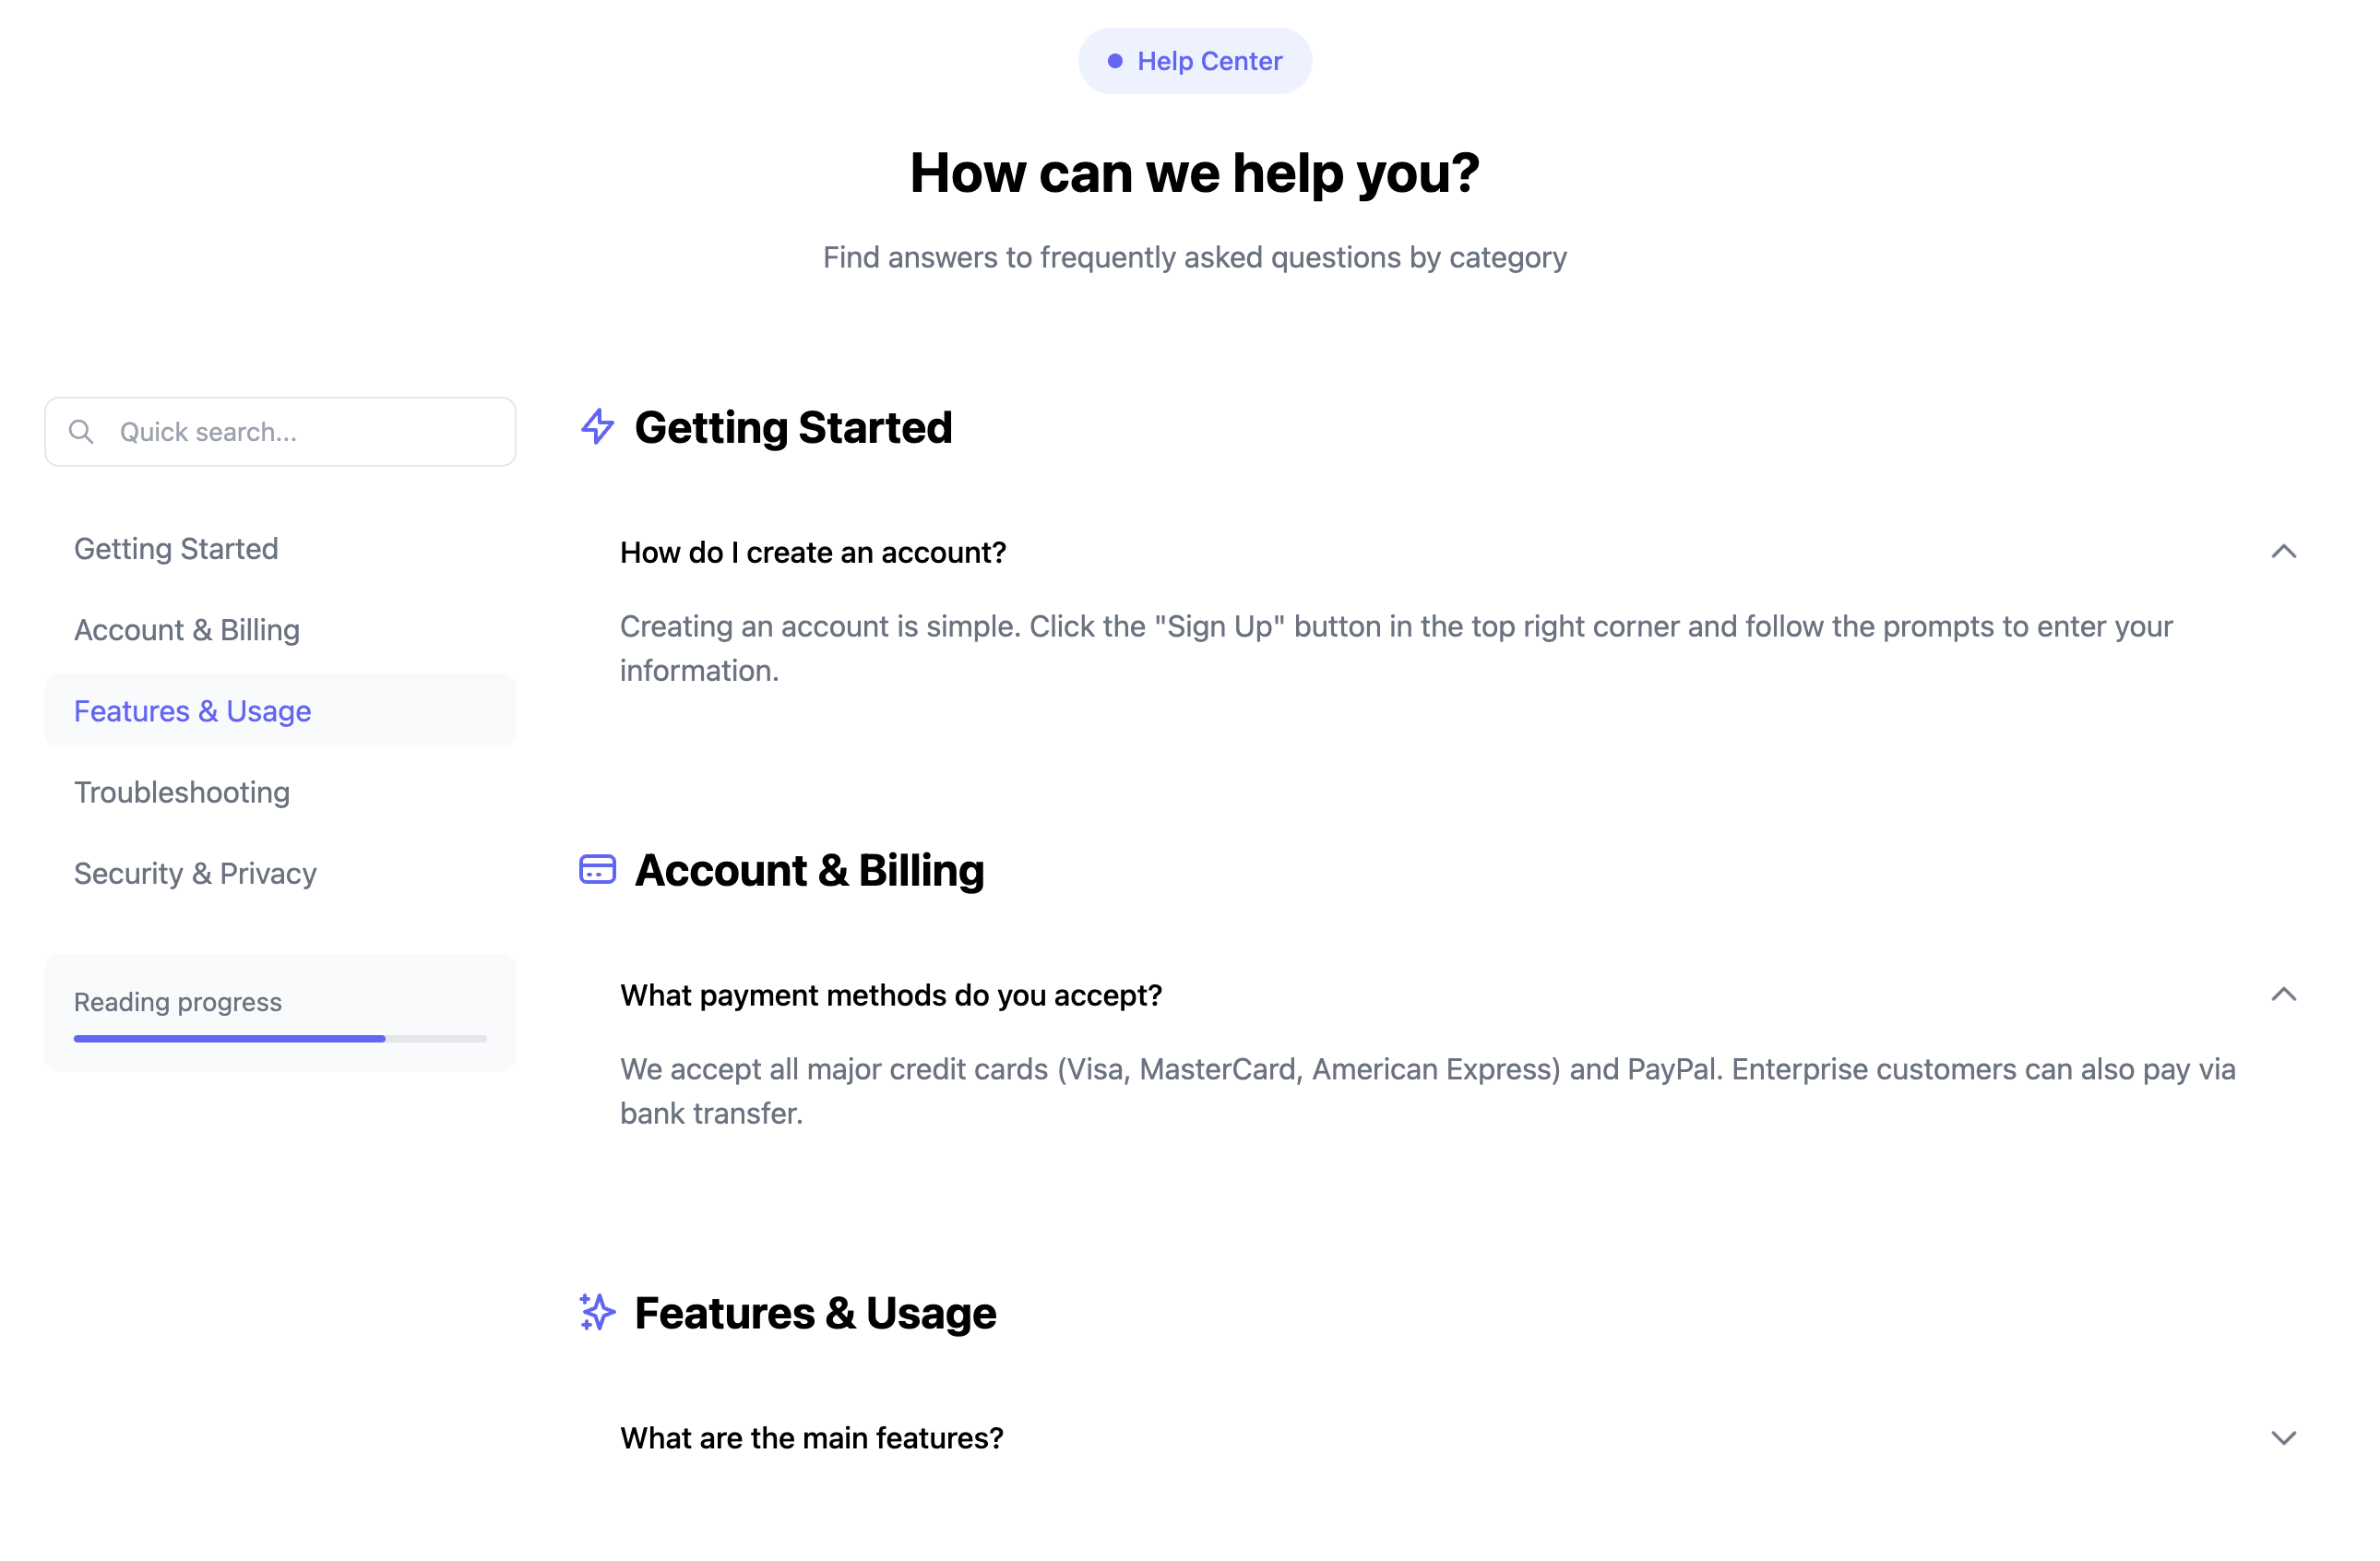This screenshot has height=1561, width=2380.
Task: Click the Help Center pill badge
Action: (1194, 61)
